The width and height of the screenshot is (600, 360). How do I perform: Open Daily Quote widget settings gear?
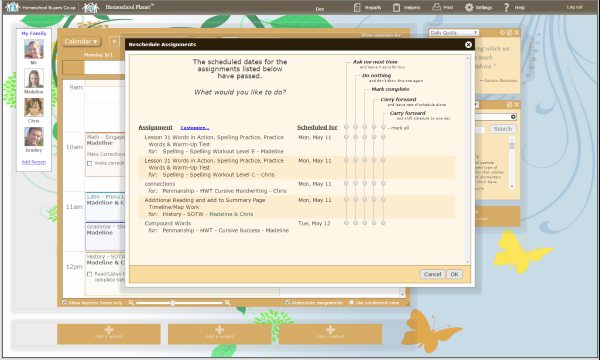coord(502,33)
